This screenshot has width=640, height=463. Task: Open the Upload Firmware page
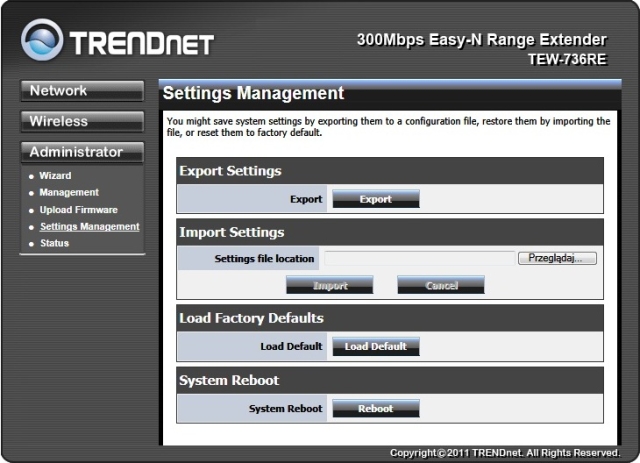click(78, 210)
